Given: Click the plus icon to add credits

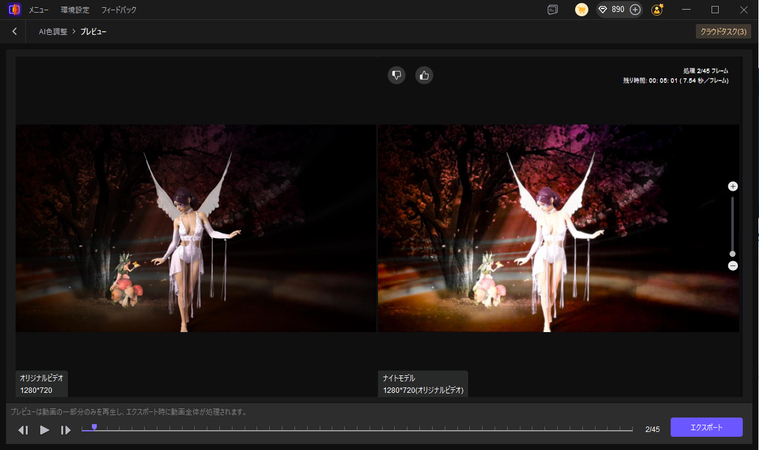Looking at the screenshot, I should click(635, 9).
